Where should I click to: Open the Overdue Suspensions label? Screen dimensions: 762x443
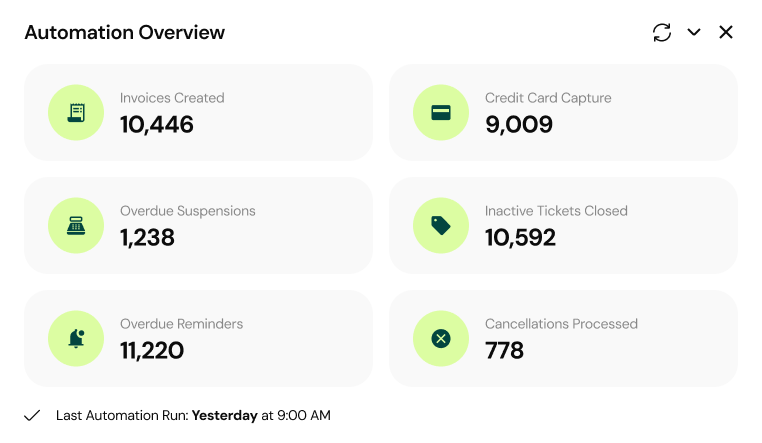pos(188,211)
